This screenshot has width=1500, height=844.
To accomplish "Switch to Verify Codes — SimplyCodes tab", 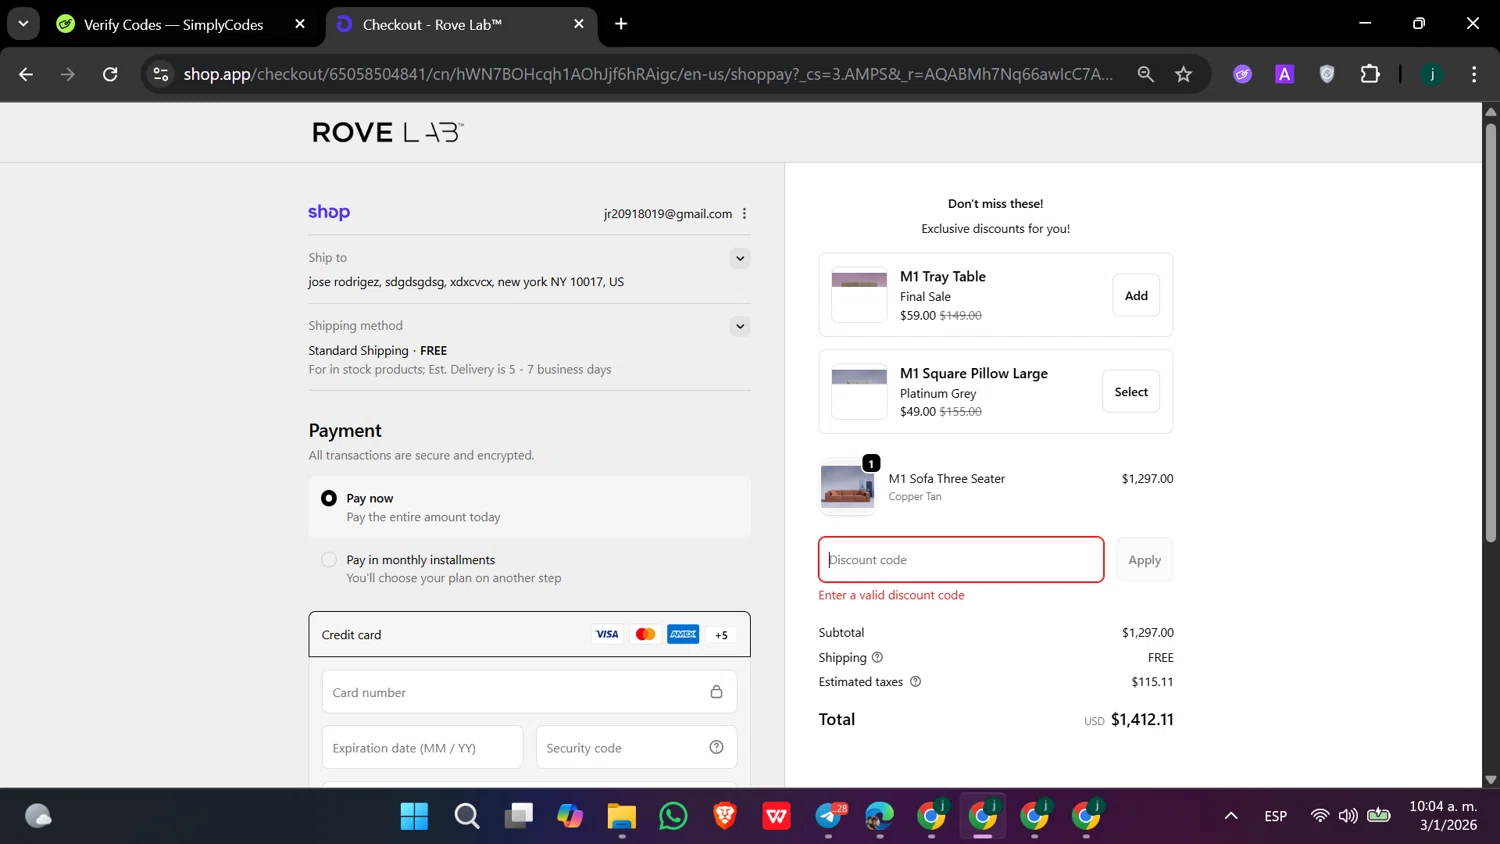I will click(173, 24).
